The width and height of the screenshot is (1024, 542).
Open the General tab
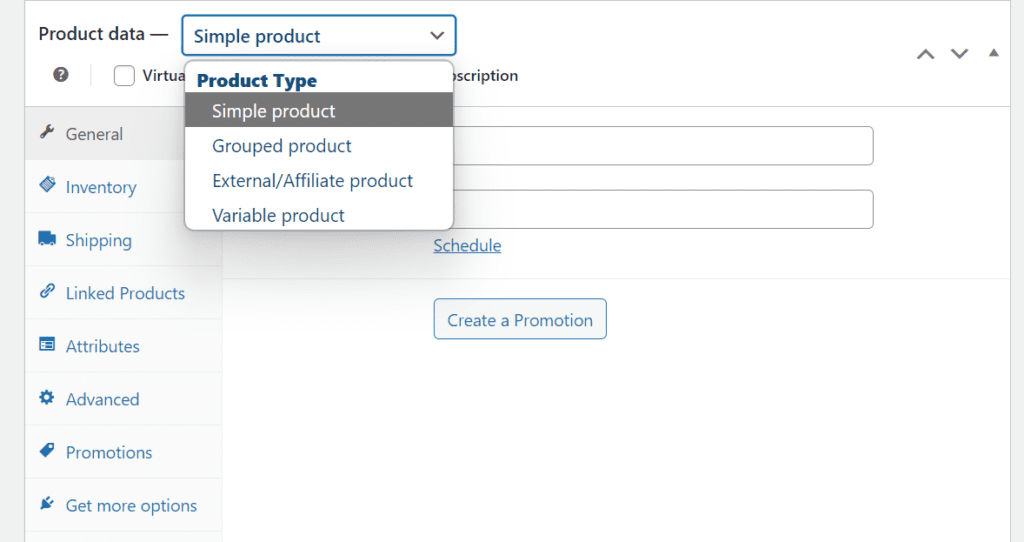pos(105,133)
